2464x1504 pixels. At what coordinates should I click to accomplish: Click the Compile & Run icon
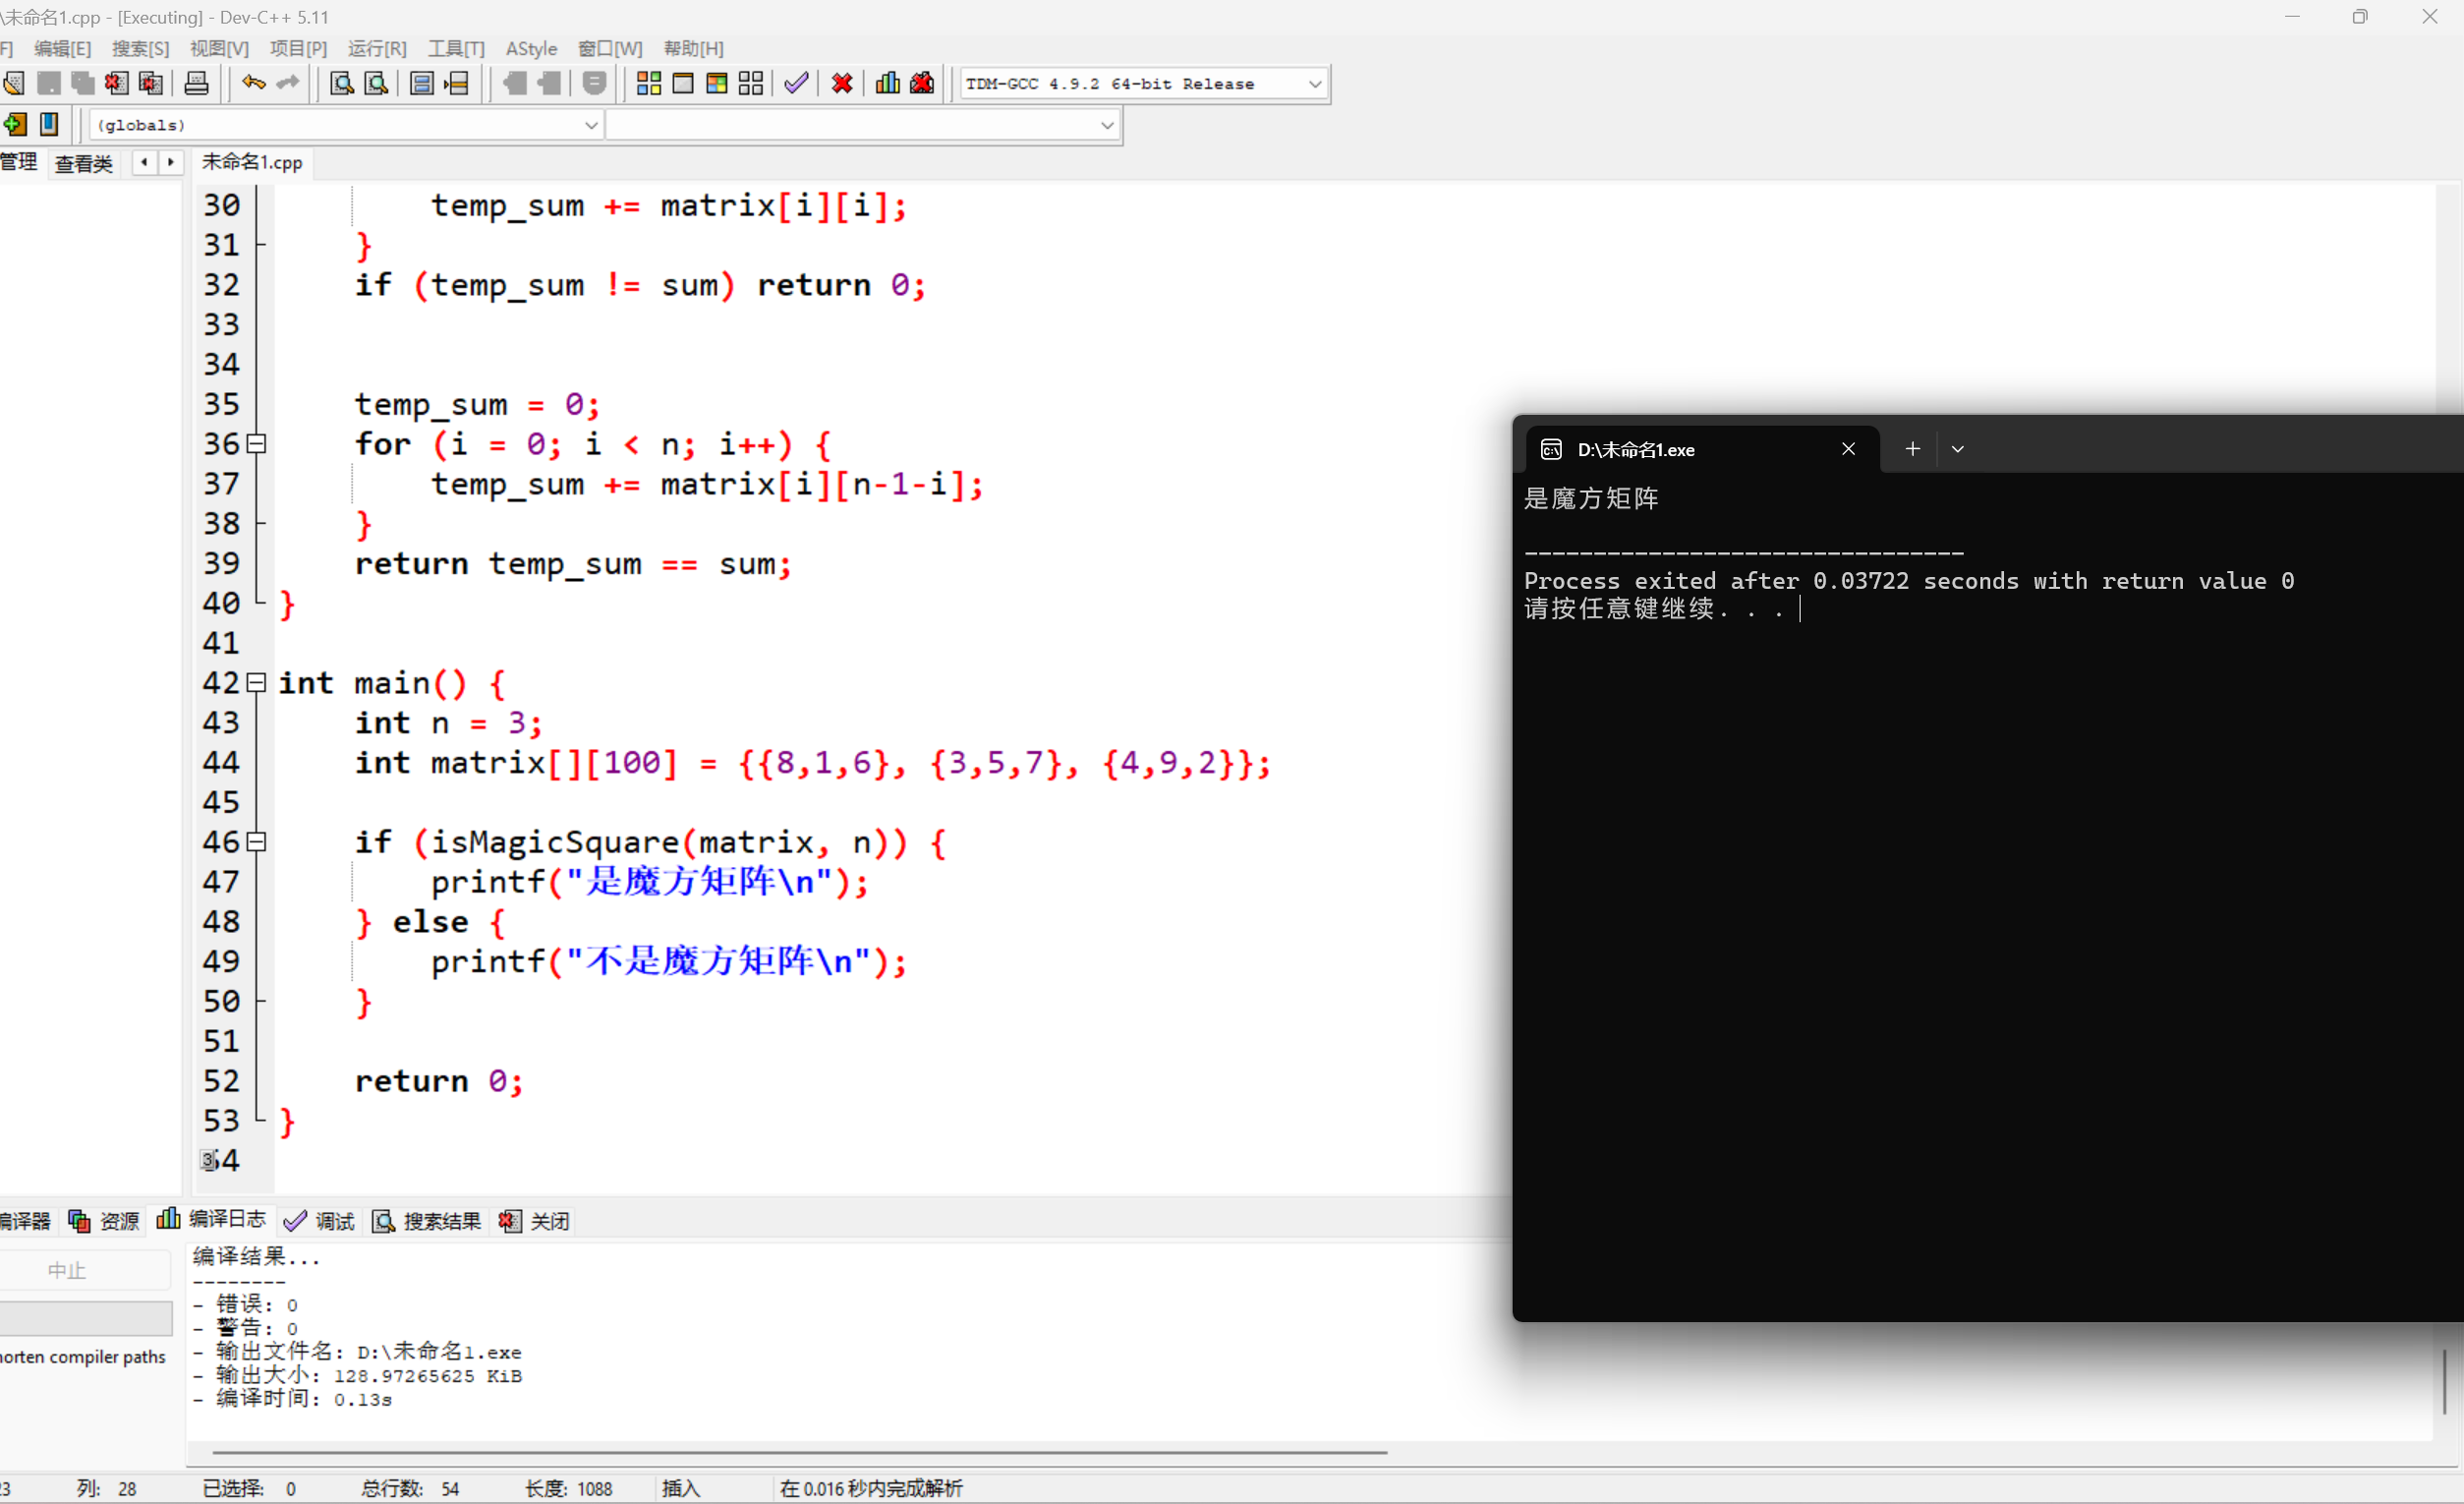tap(717, 84)
